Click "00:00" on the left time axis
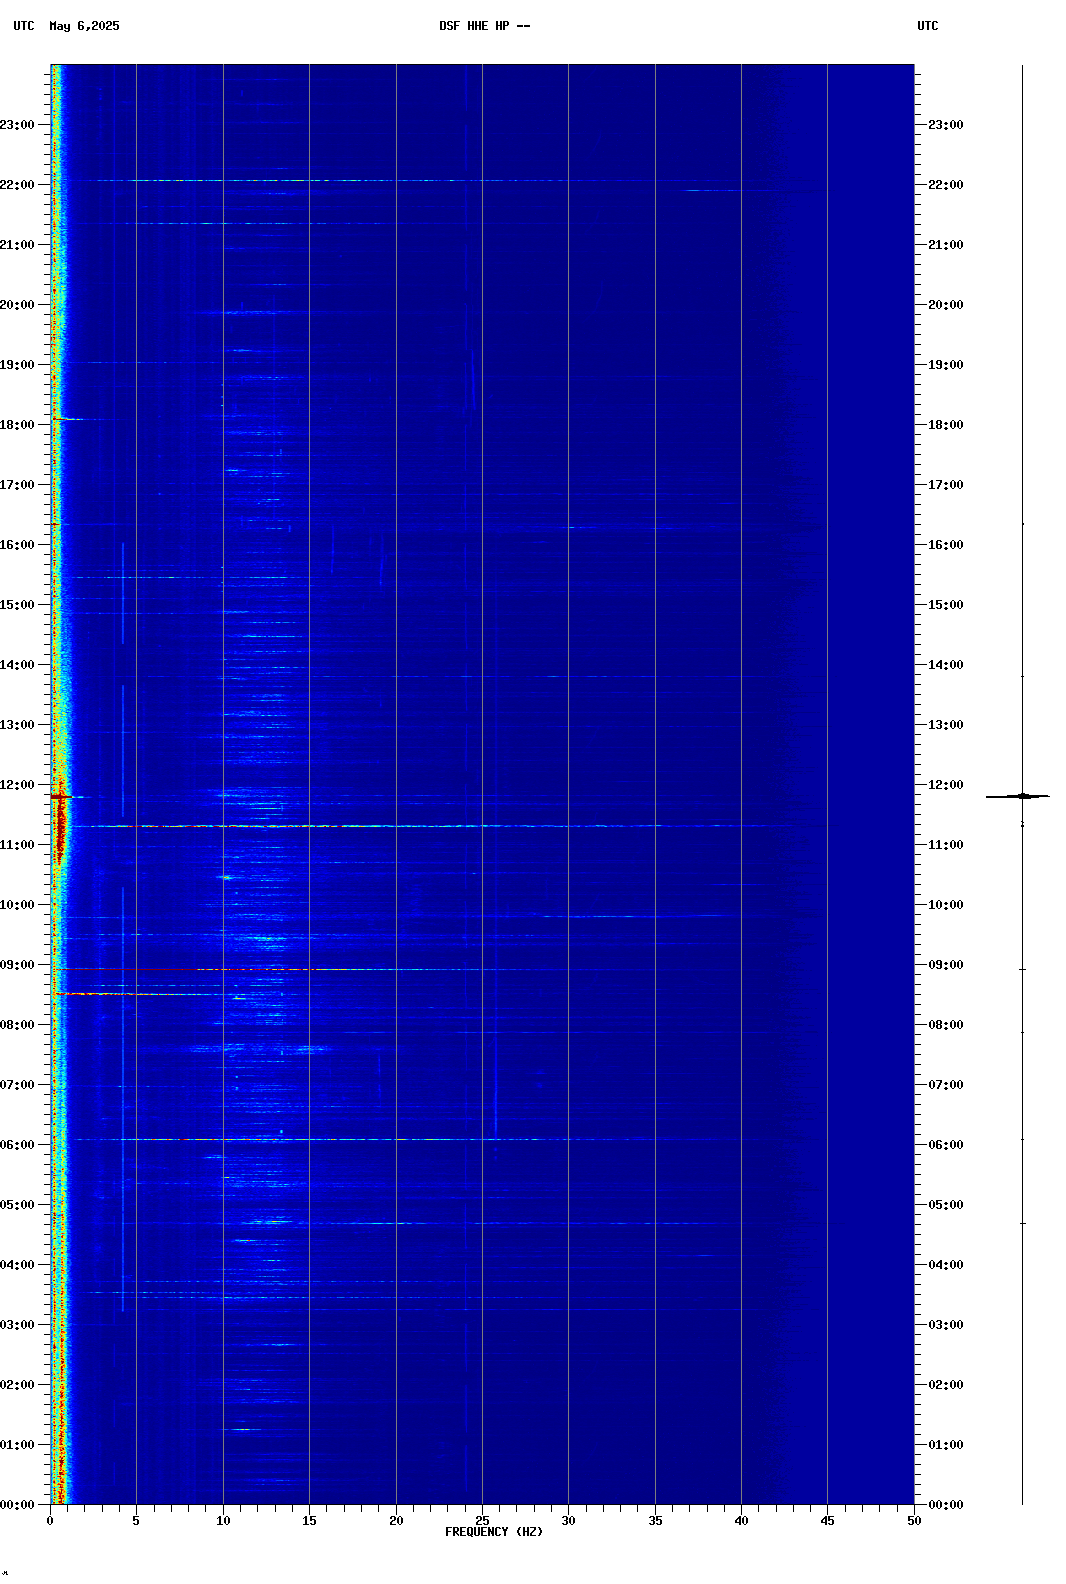1066x1584 pixels. pos(17,1505)
